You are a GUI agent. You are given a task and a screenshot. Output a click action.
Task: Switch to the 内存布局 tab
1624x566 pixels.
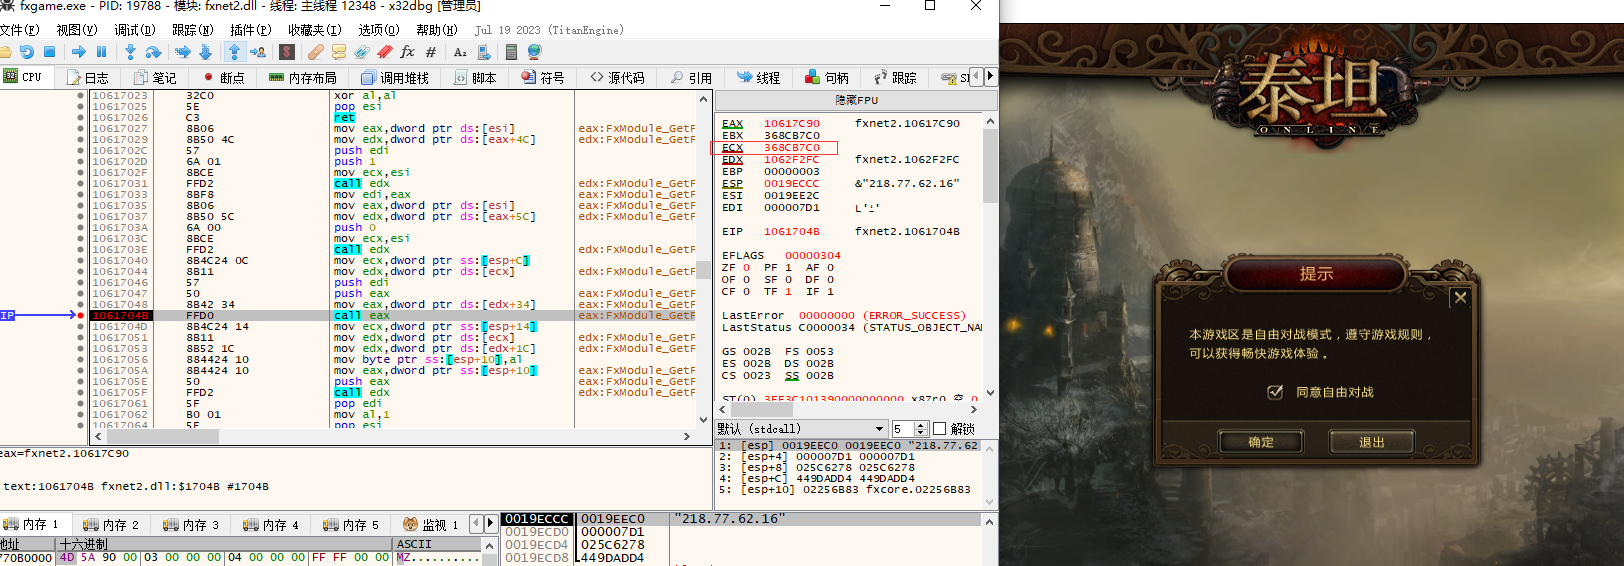pyautogui.click(x=303, y=77)
